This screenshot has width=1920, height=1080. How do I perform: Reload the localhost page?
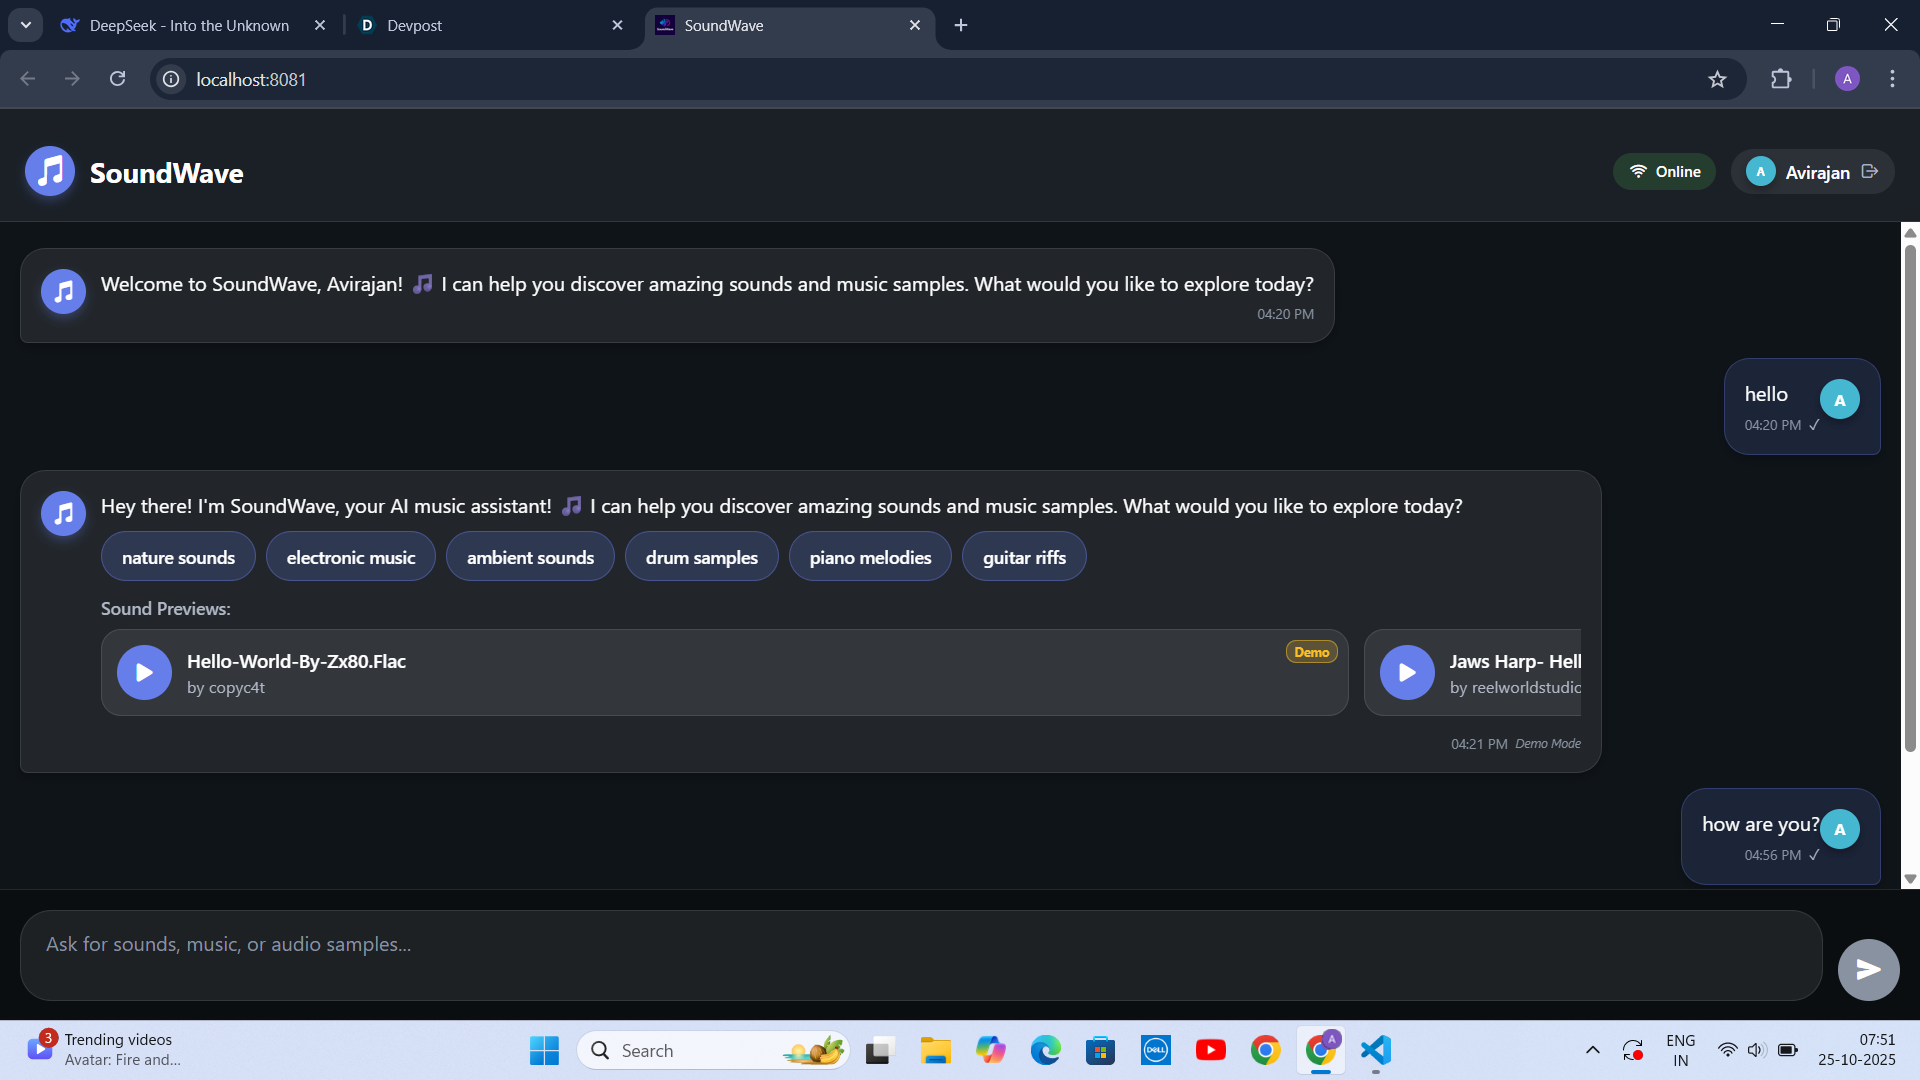click(117, 79)
